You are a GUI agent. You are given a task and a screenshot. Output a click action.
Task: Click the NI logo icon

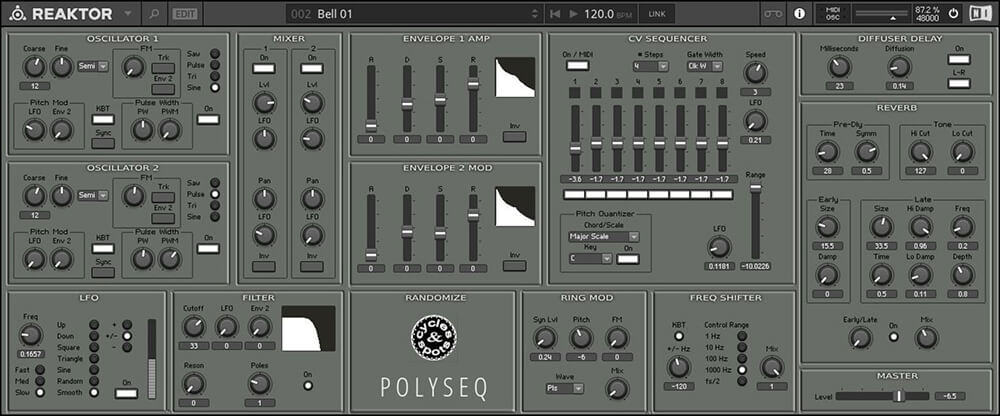coord(980,13)
